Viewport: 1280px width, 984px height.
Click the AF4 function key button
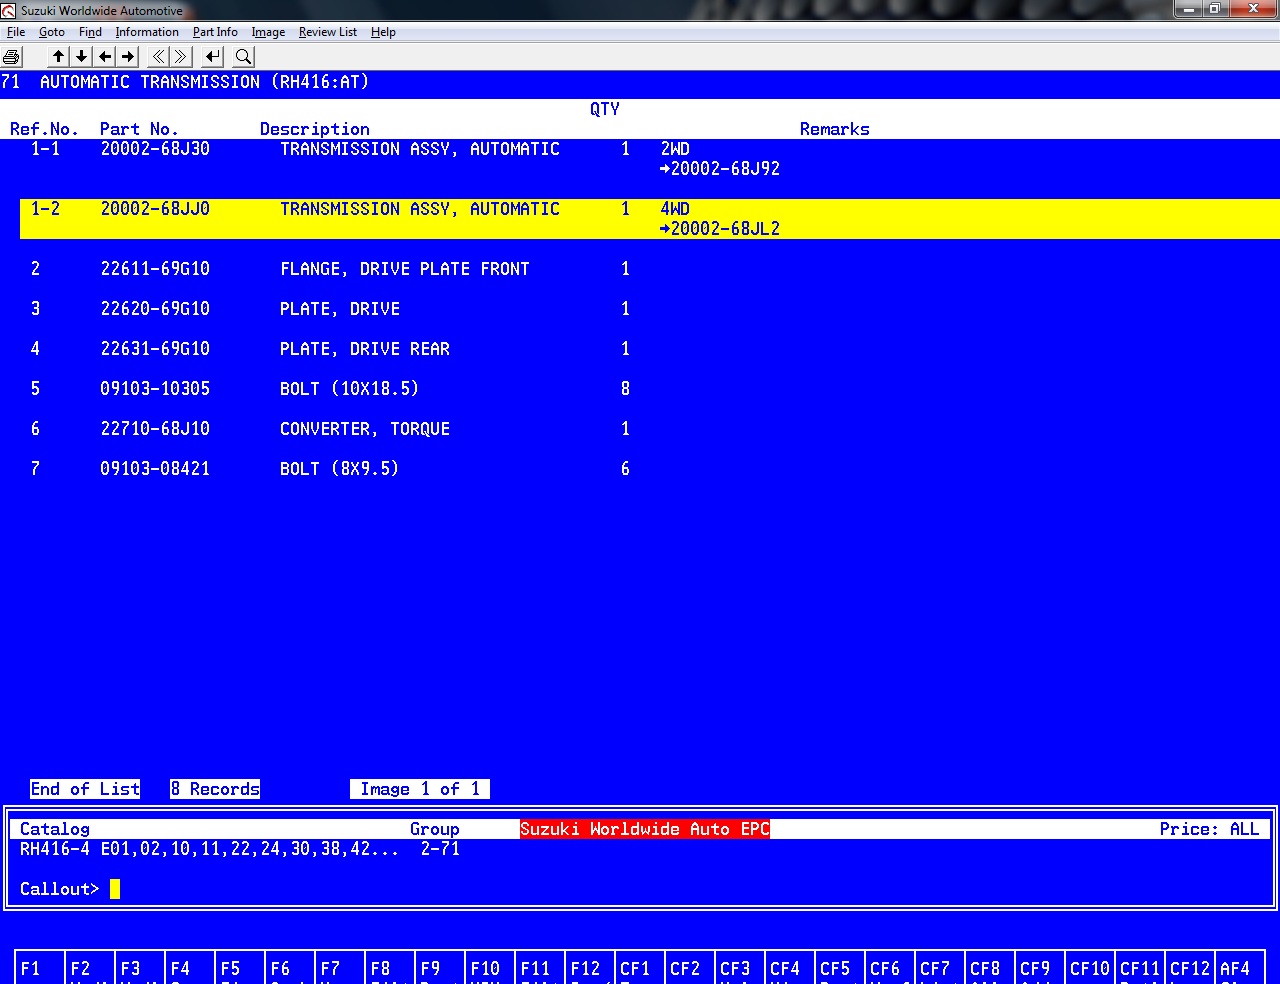coord(1240,968)
